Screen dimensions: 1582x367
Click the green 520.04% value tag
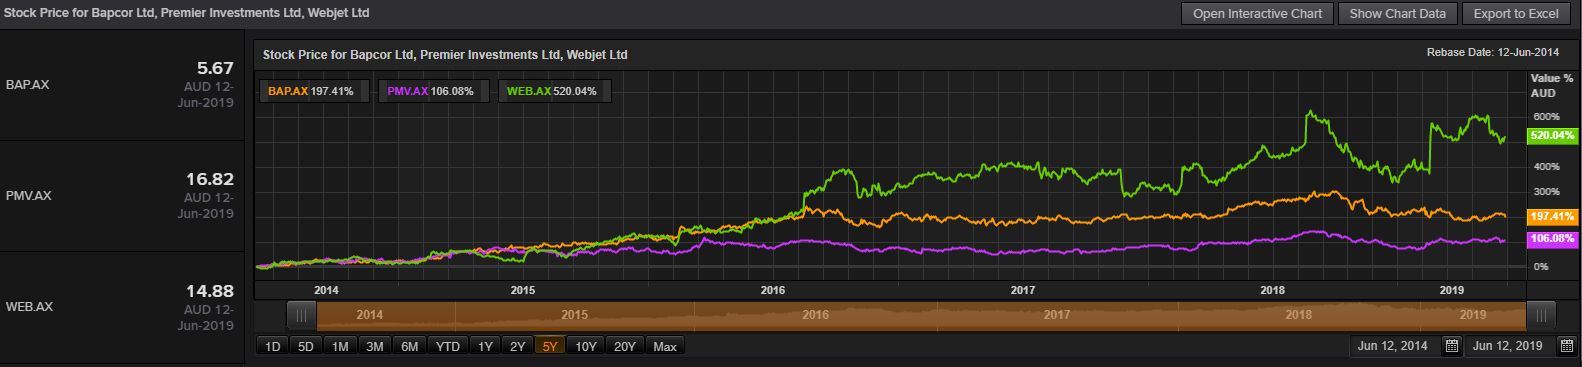(1552, 136)
